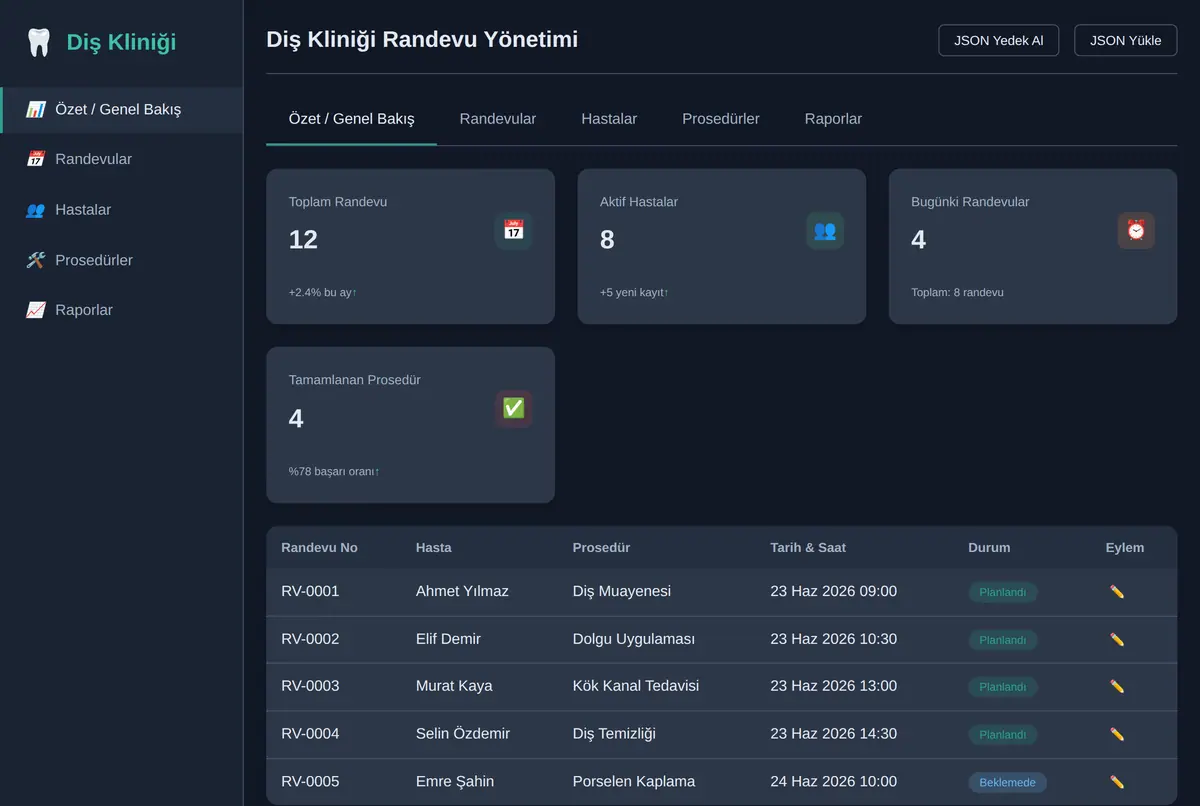Click the tooth logo icon

pyautogui.click(x=38, y=42)
